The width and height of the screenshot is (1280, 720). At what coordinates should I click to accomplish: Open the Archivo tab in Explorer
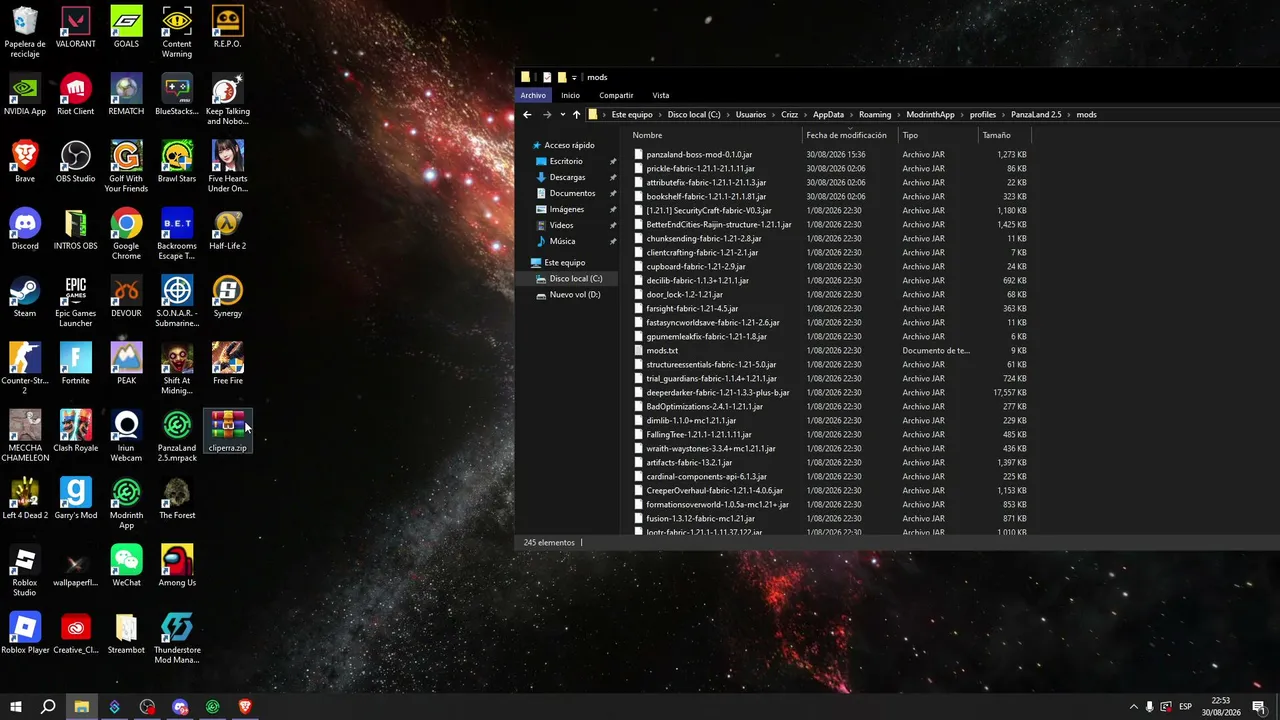(x=533, y=95)
